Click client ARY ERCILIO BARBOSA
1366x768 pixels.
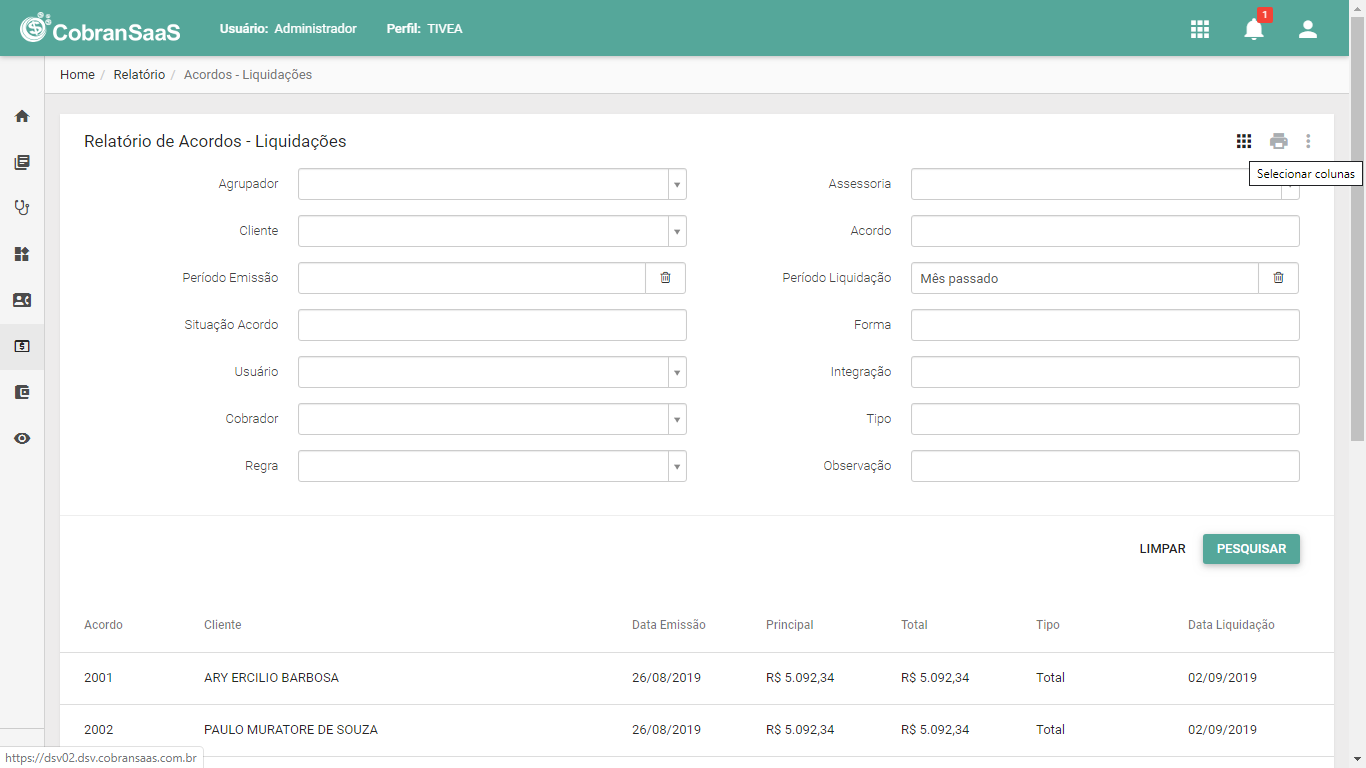click(x=271, y=678)
